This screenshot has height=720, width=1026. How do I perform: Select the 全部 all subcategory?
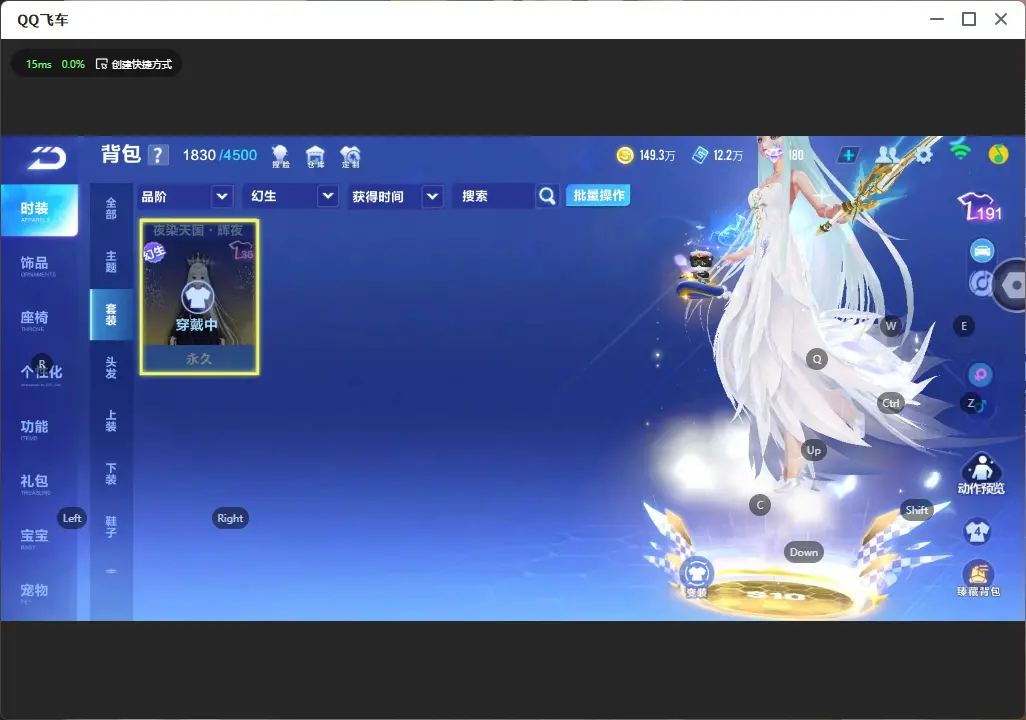click(111, 209)
